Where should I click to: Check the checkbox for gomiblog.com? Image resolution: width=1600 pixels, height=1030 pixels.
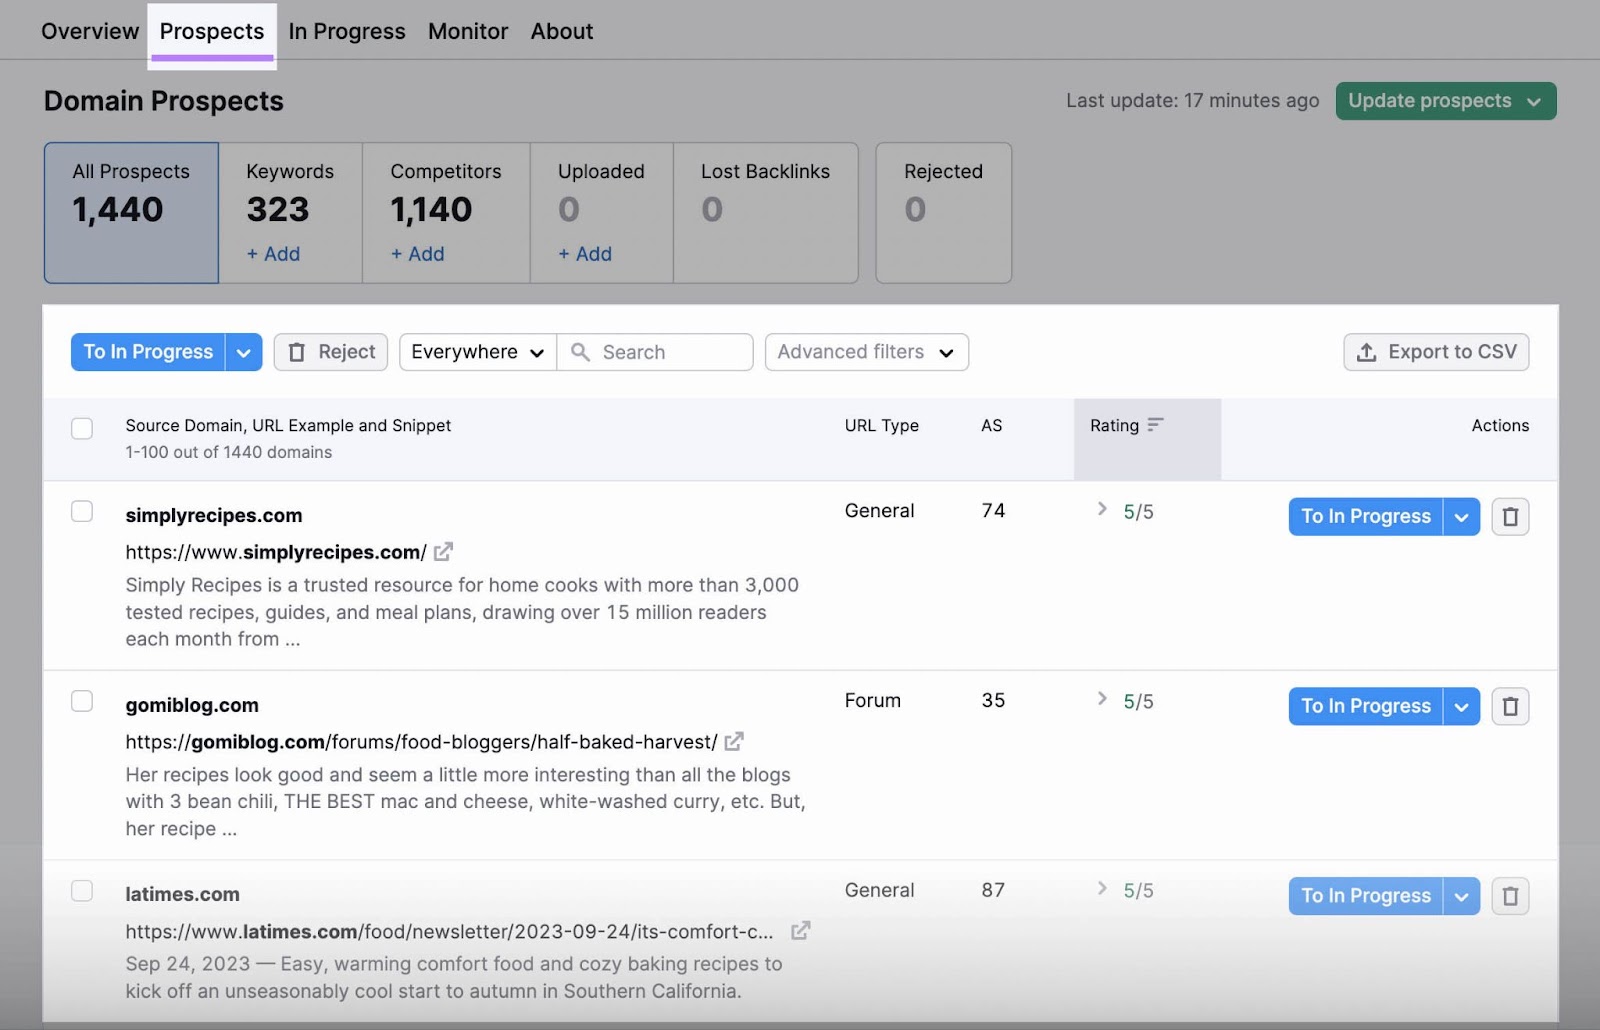[x=82, y=701]
